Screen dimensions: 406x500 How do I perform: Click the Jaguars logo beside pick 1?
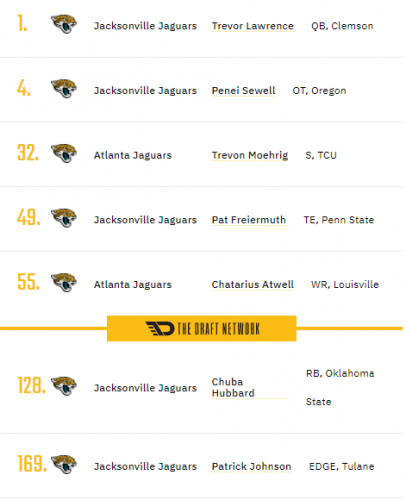click(x=64, y=24)
